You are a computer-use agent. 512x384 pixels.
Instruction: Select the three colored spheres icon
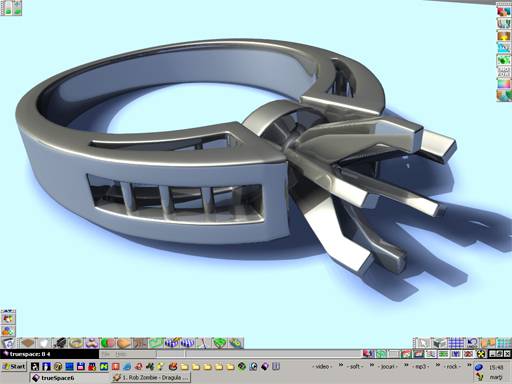[8, 331]
